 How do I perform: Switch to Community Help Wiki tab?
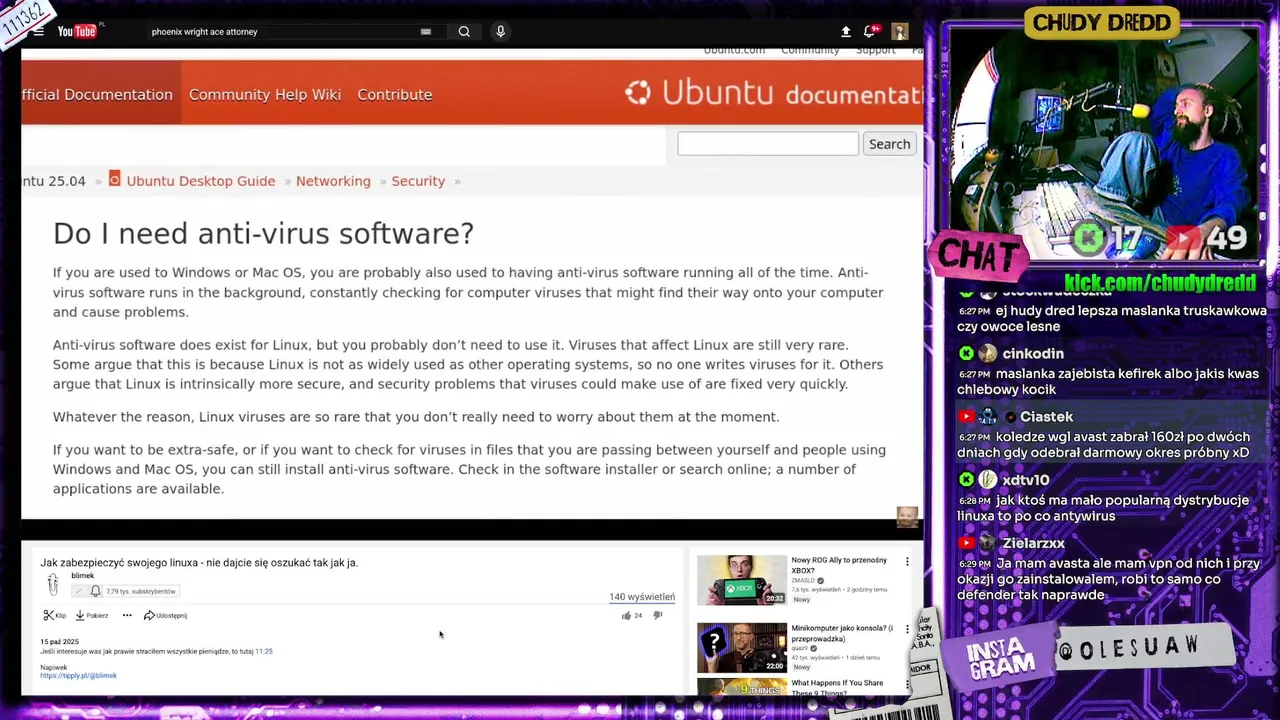265,94
